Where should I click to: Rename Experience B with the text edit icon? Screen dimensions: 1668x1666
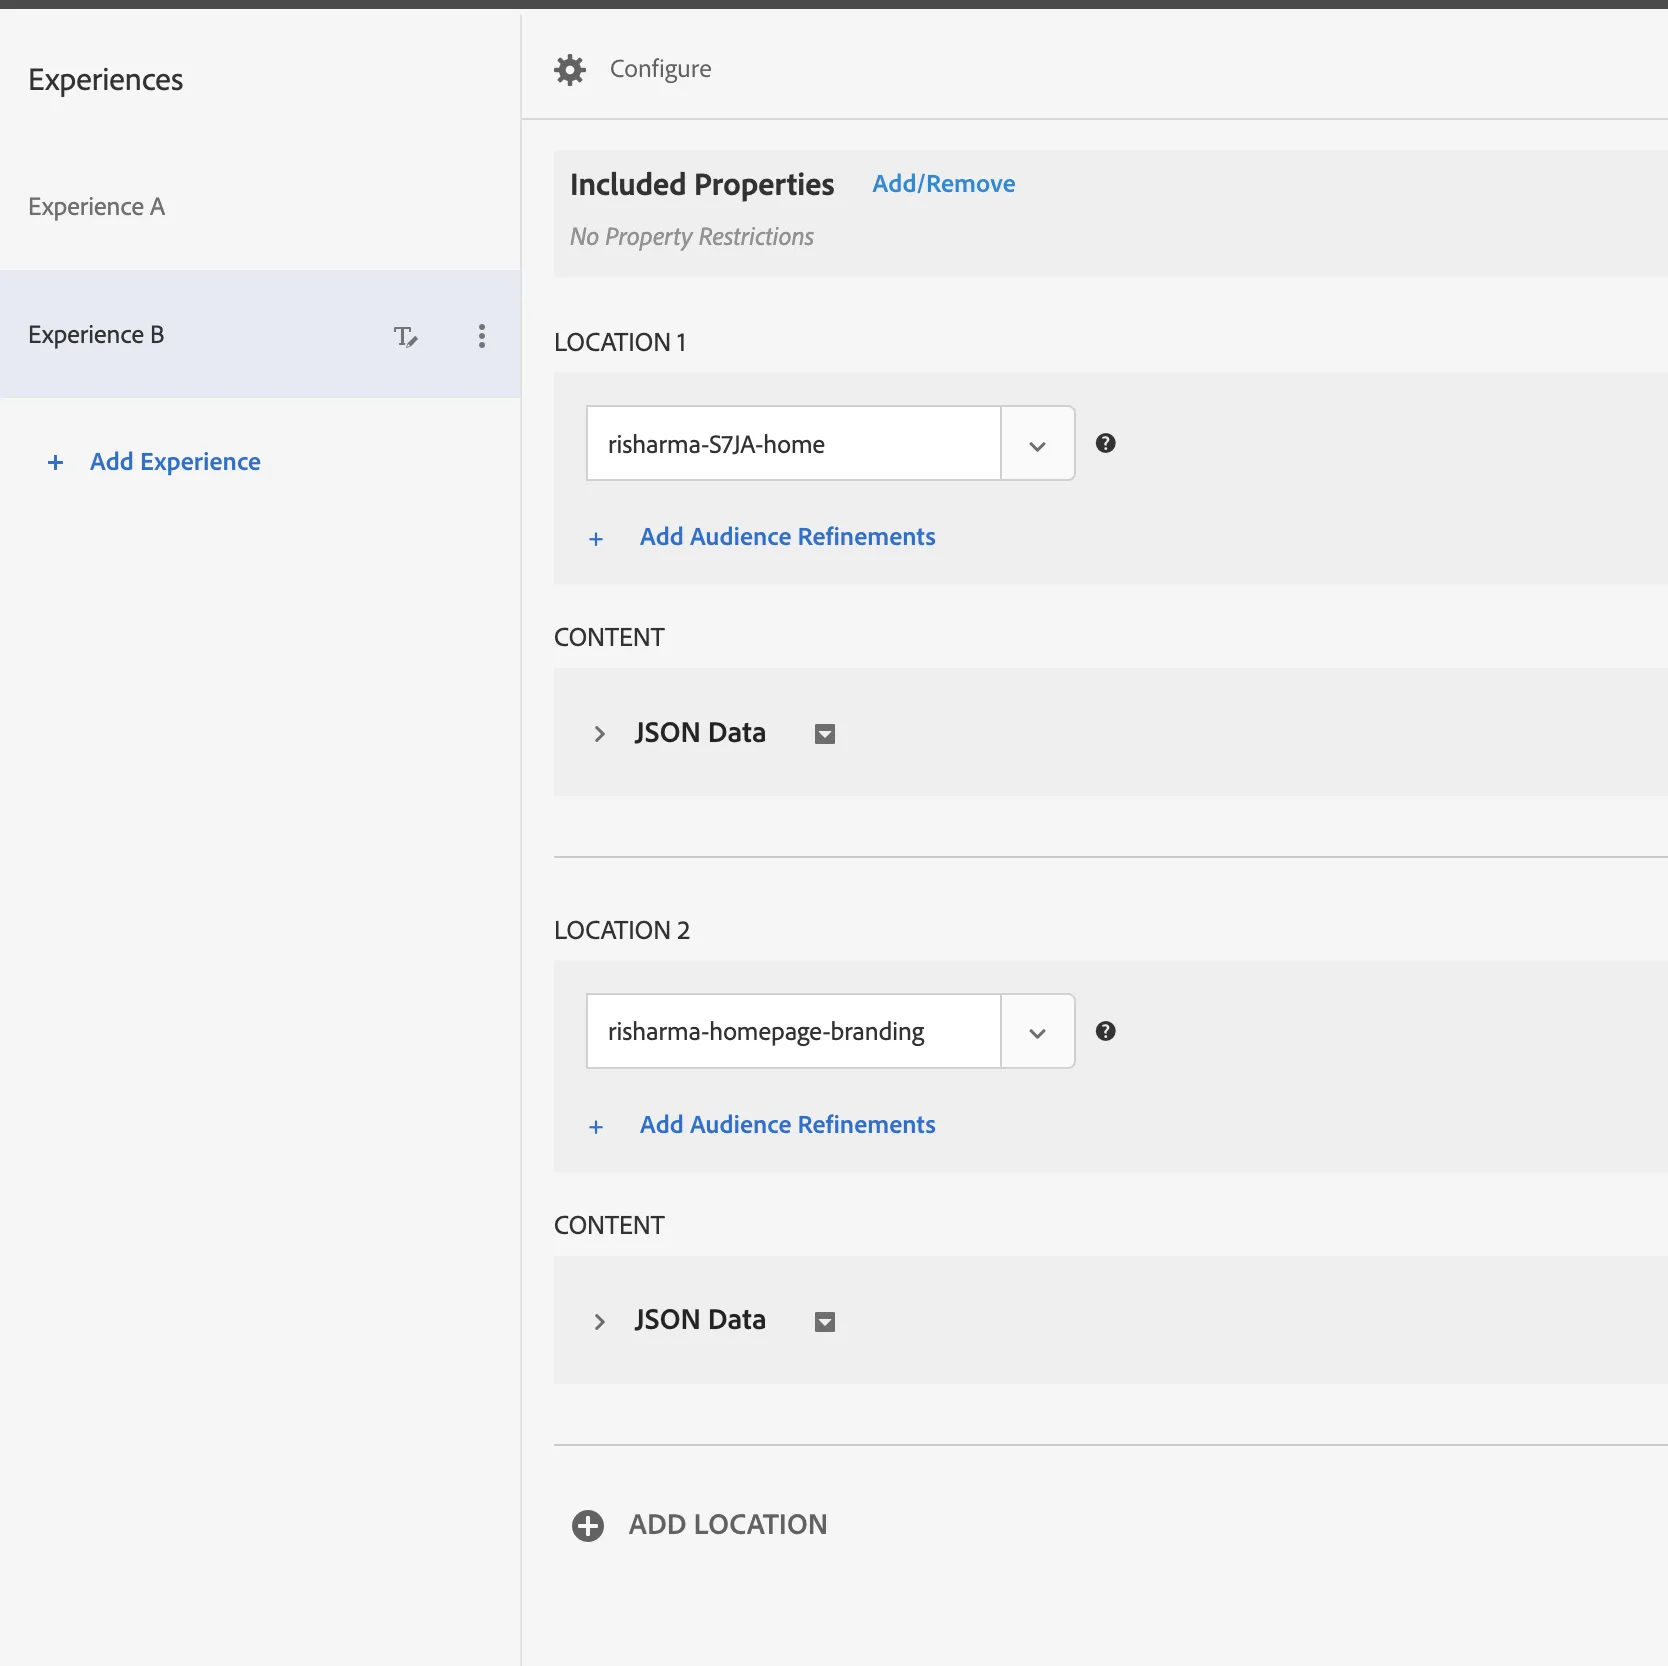pos(405,336)
